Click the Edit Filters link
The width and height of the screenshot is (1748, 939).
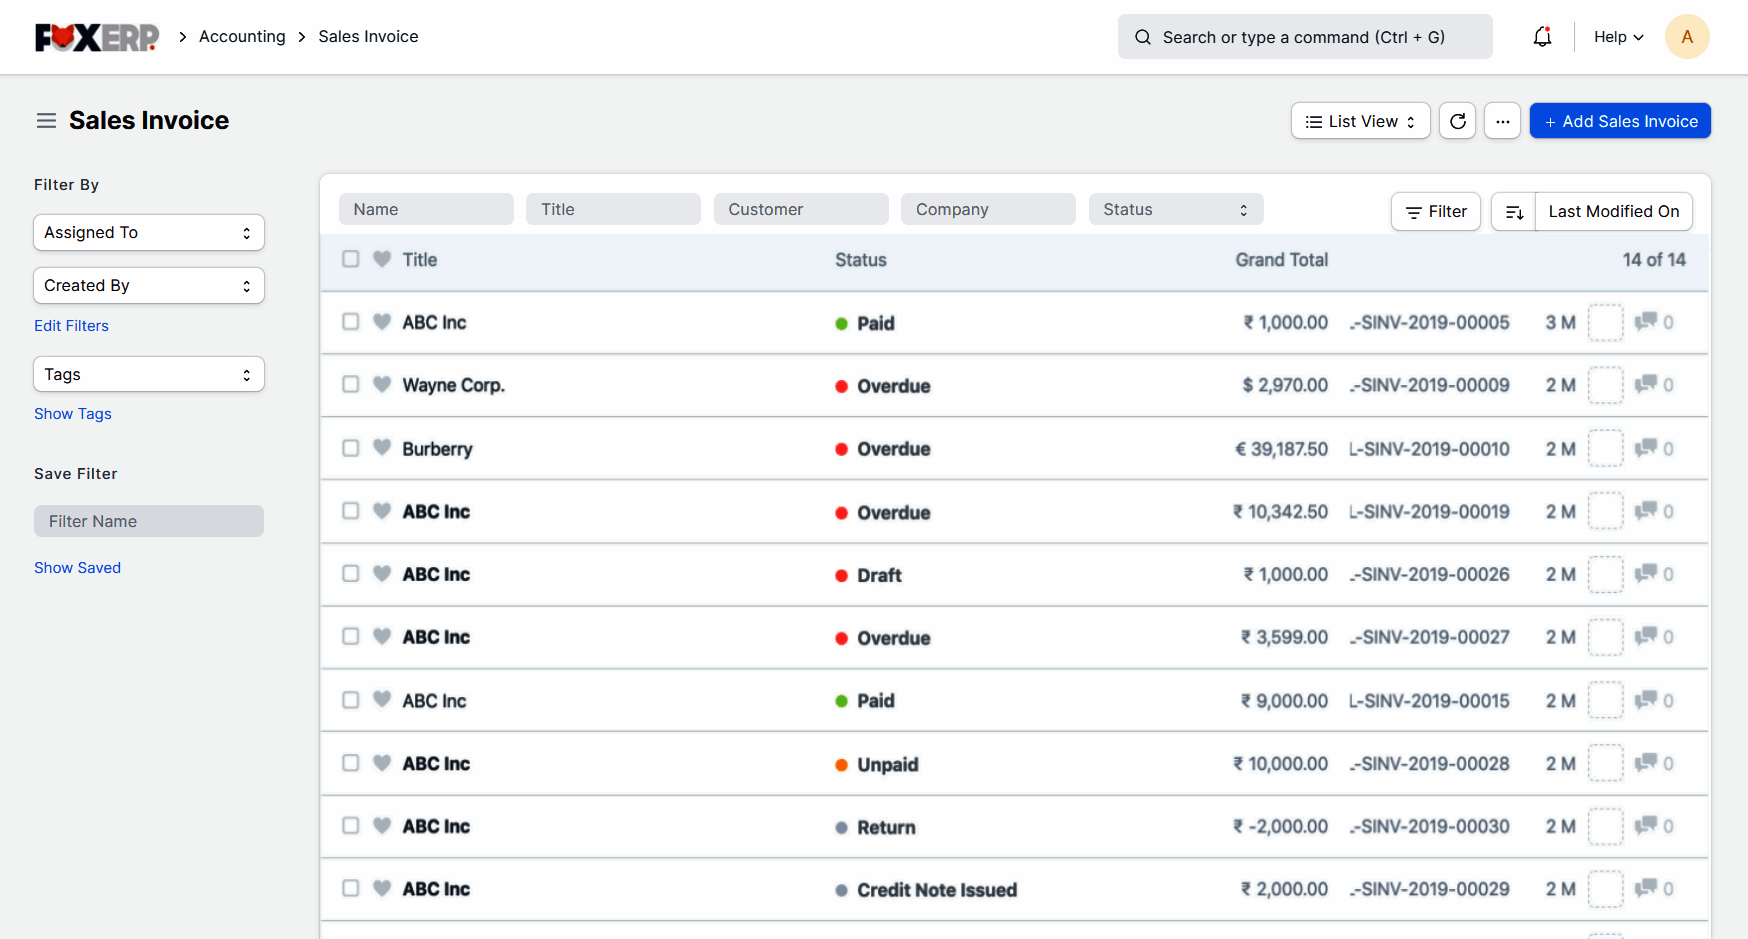click(x=71, y=326)
